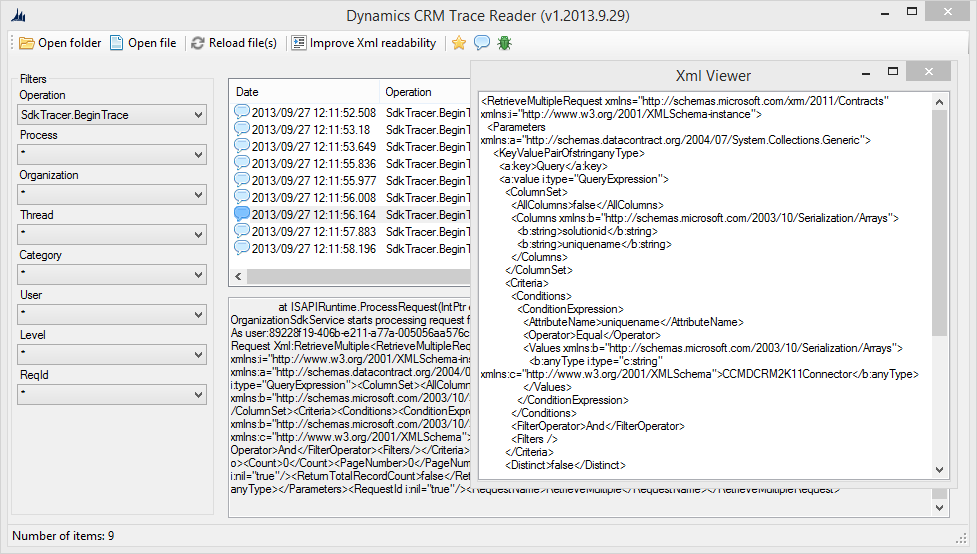Select the trace row dated 12:11:52.508
Viewport: 977px width, 554px height.
[350, 113]
